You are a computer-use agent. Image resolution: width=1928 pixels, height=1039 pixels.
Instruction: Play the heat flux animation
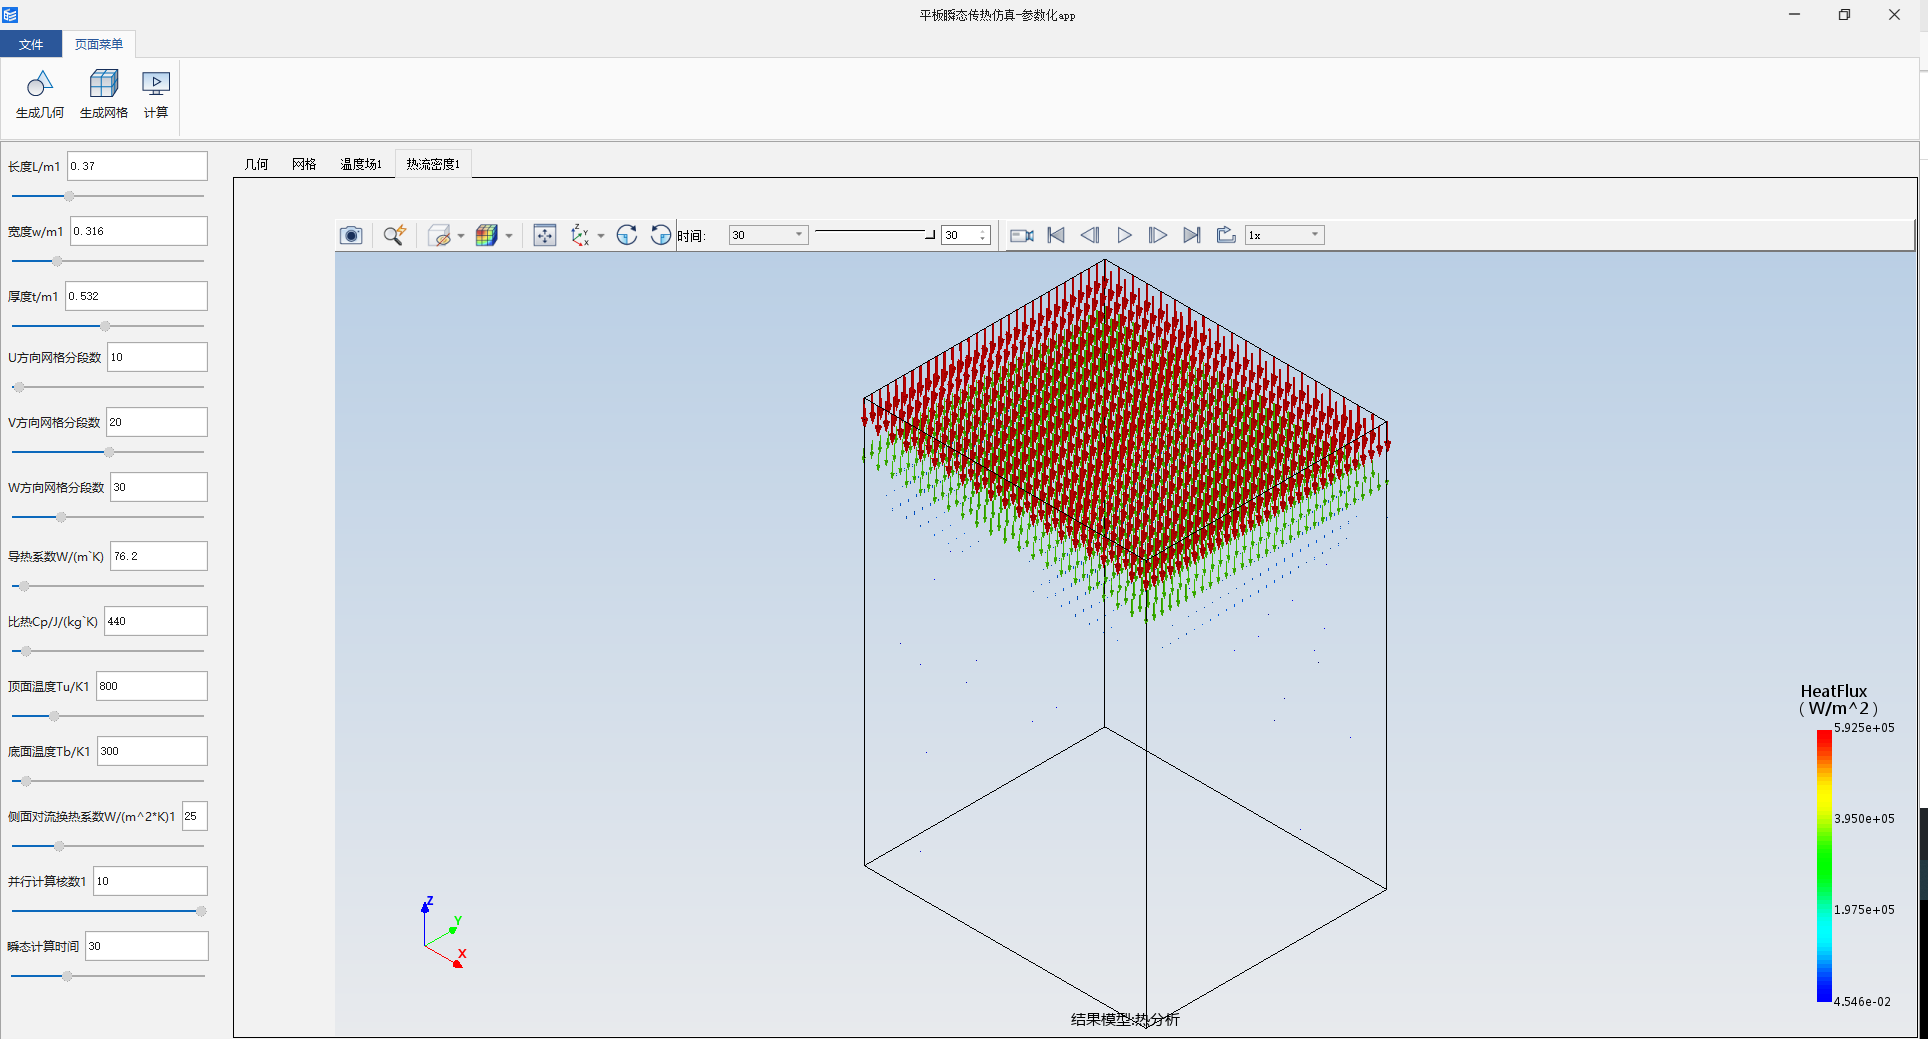pos(1124,235)
